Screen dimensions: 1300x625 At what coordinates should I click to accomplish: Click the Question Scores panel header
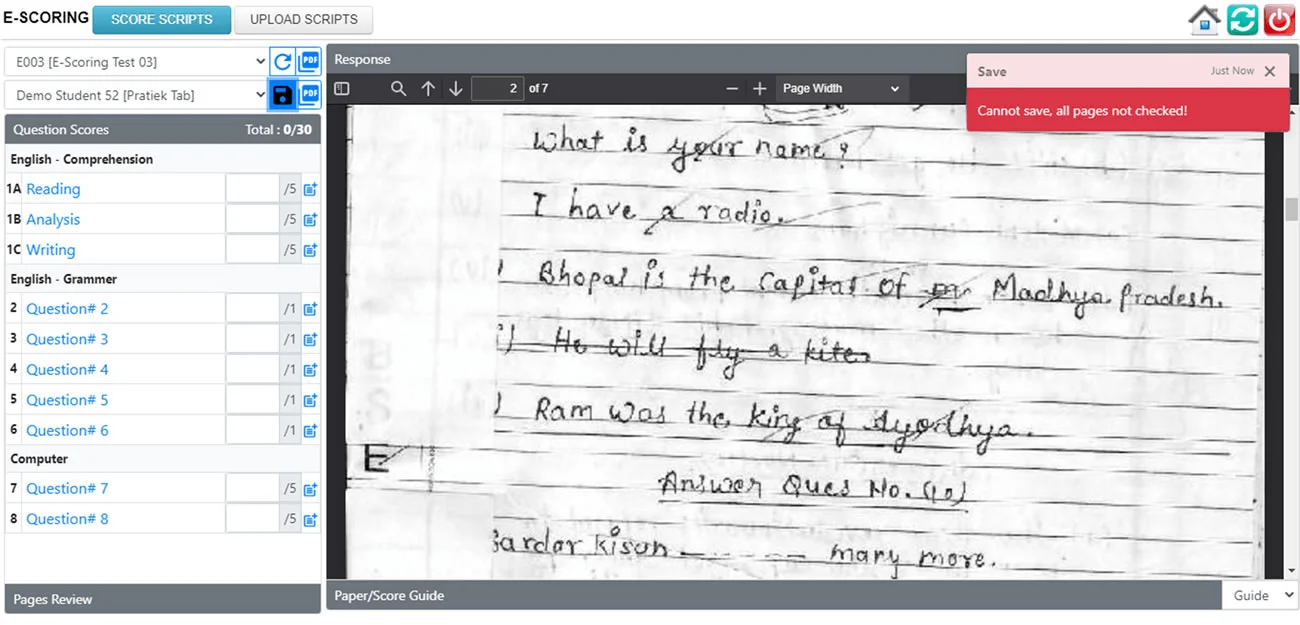pyautogui.click(x=163, y=129)
